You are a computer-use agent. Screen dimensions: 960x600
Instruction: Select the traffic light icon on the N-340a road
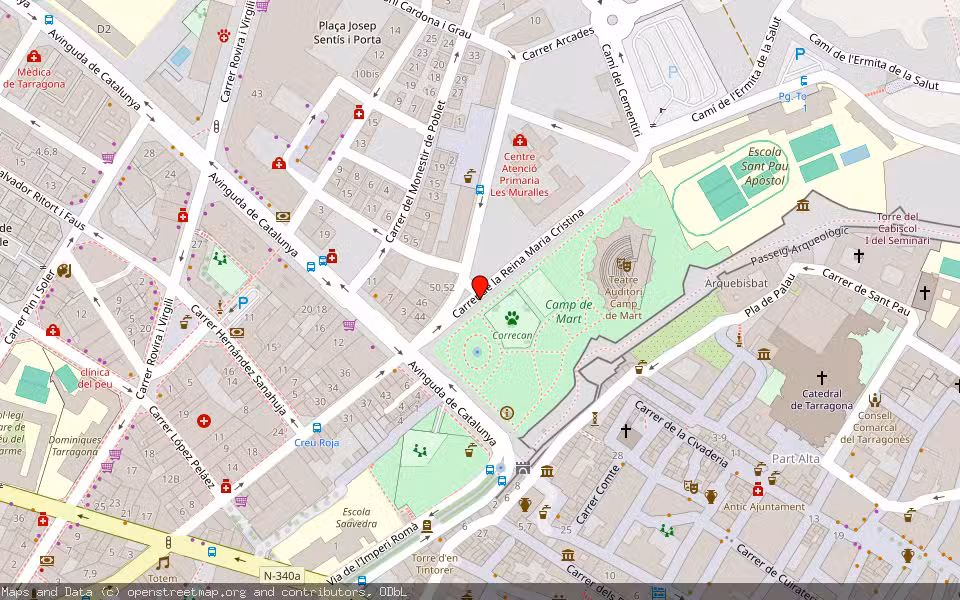pos(168,543)
